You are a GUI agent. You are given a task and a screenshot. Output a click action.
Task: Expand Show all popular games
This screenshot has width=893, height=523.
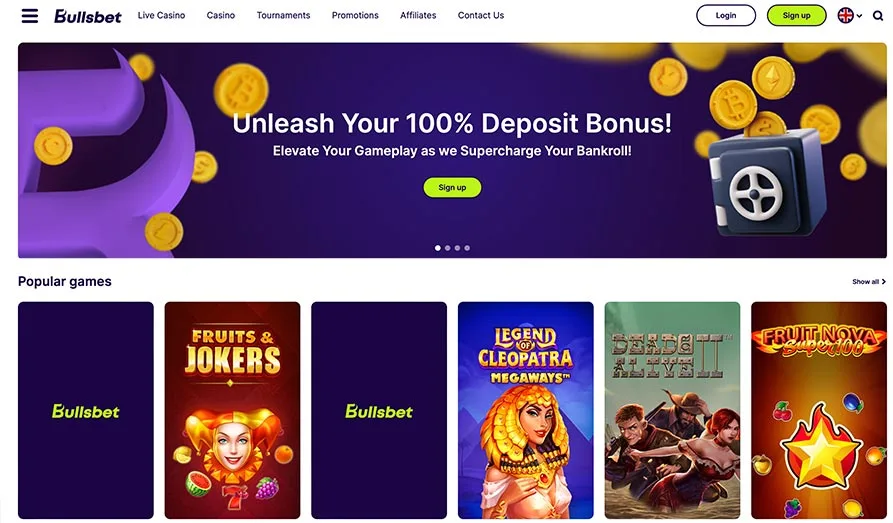(869, 281)
